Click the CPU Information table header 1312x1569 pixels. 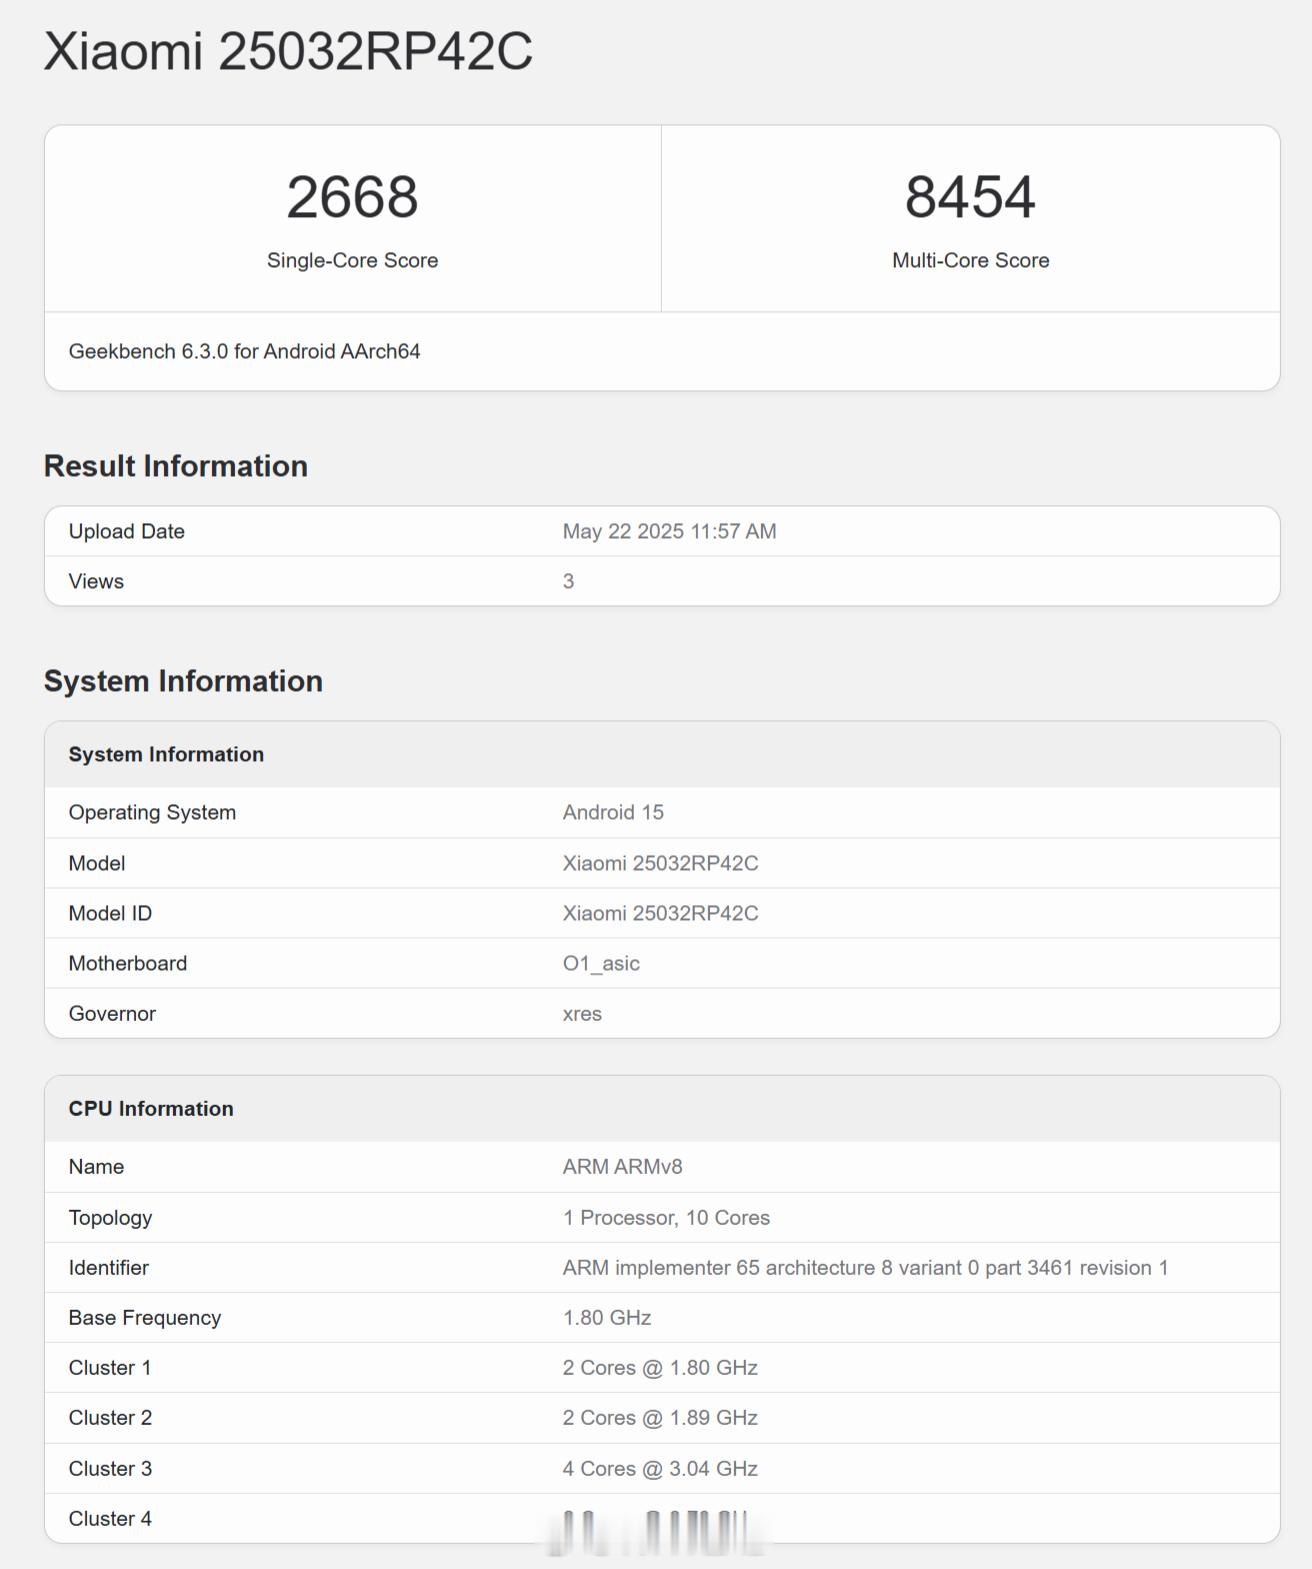click(151, 1108)
